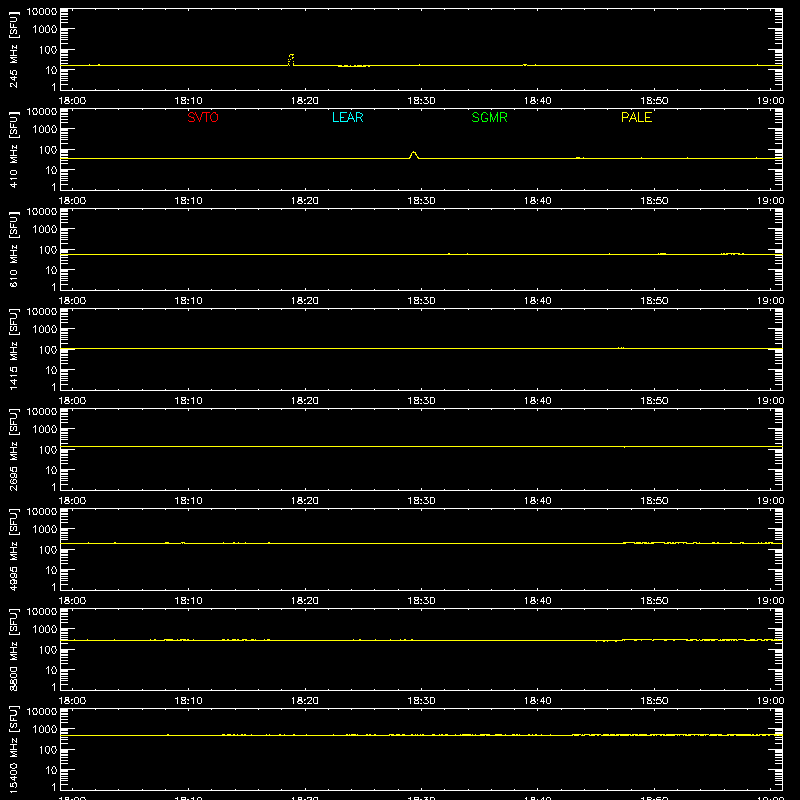Click the flux bump in the 410 MHz plot
This screenshot has height=800, width=800.
coord(414,155)
